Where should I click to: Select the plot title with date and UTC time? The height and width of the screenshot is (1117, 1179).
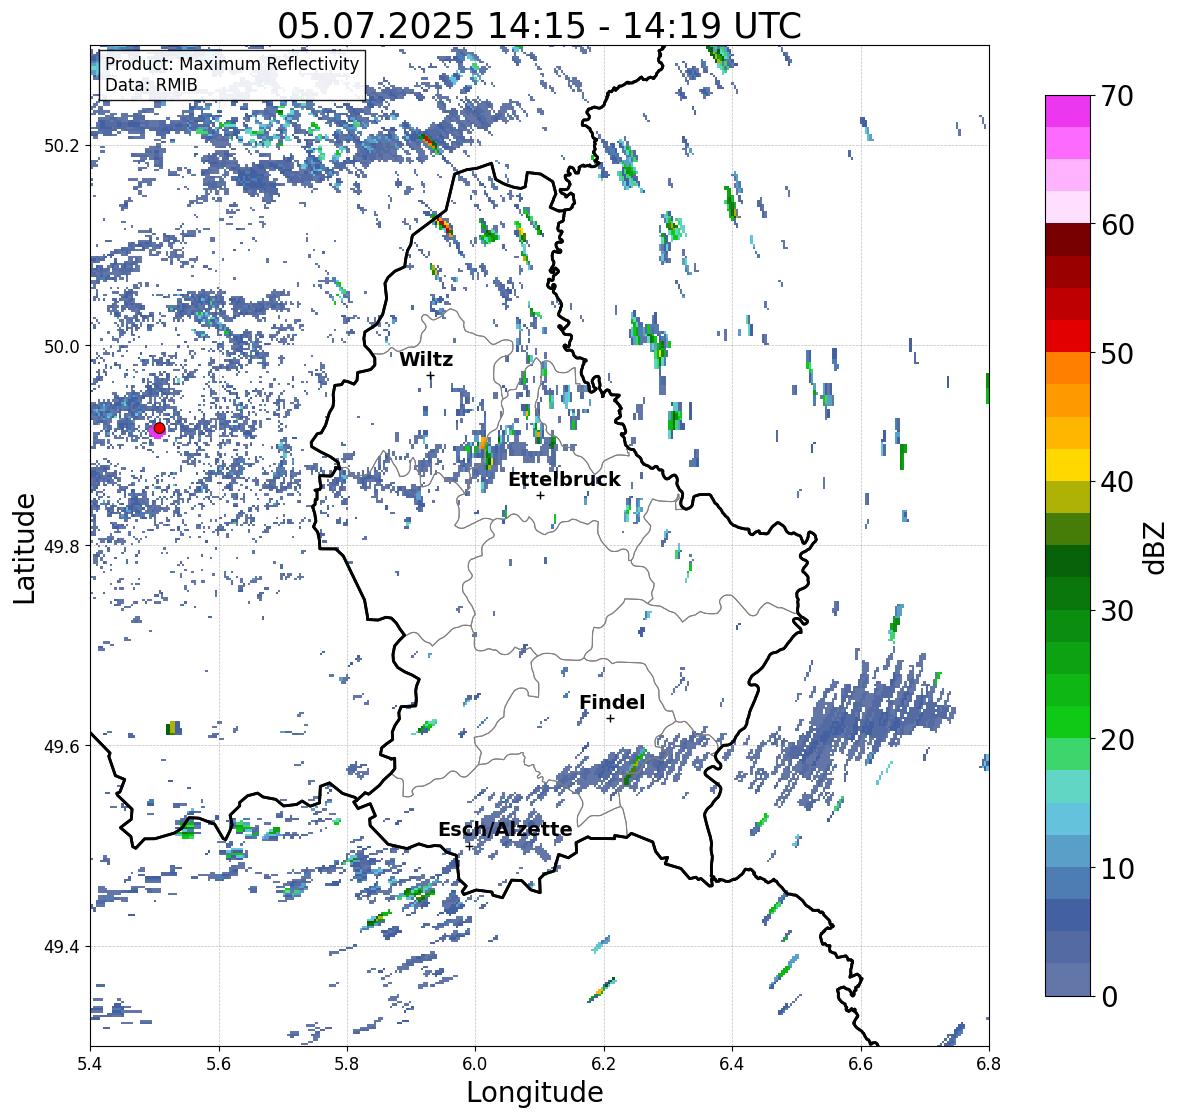(x=539, y=26)
